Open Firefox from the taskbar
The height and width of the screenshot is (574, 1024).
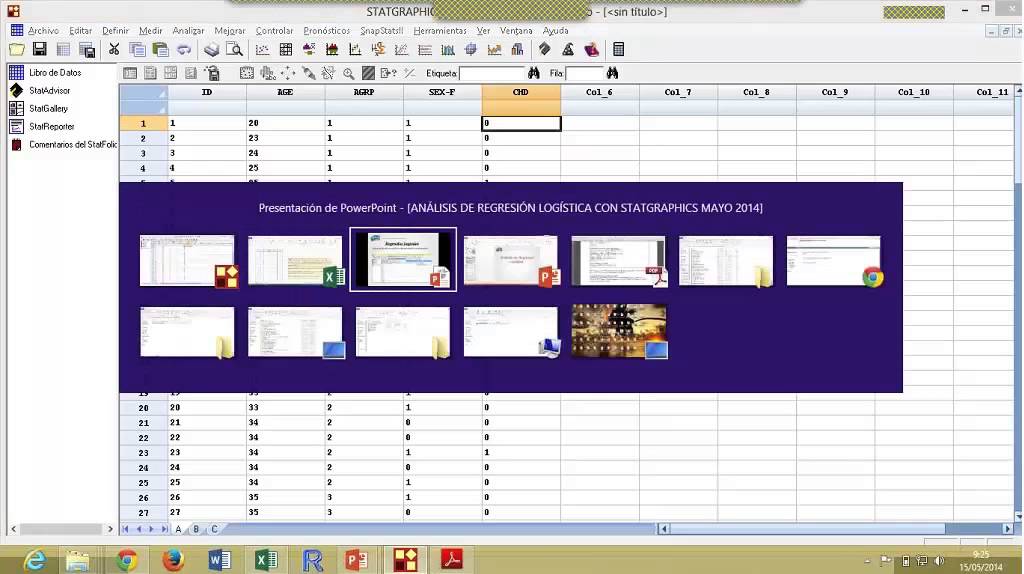tap(173, 560)
